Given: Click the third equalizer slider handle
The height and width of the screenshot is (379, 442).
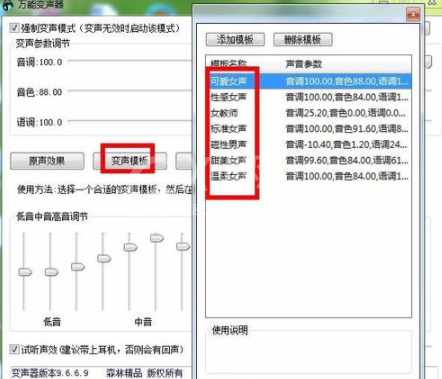Looking at the screenshot, I should (x=78, y=267).
